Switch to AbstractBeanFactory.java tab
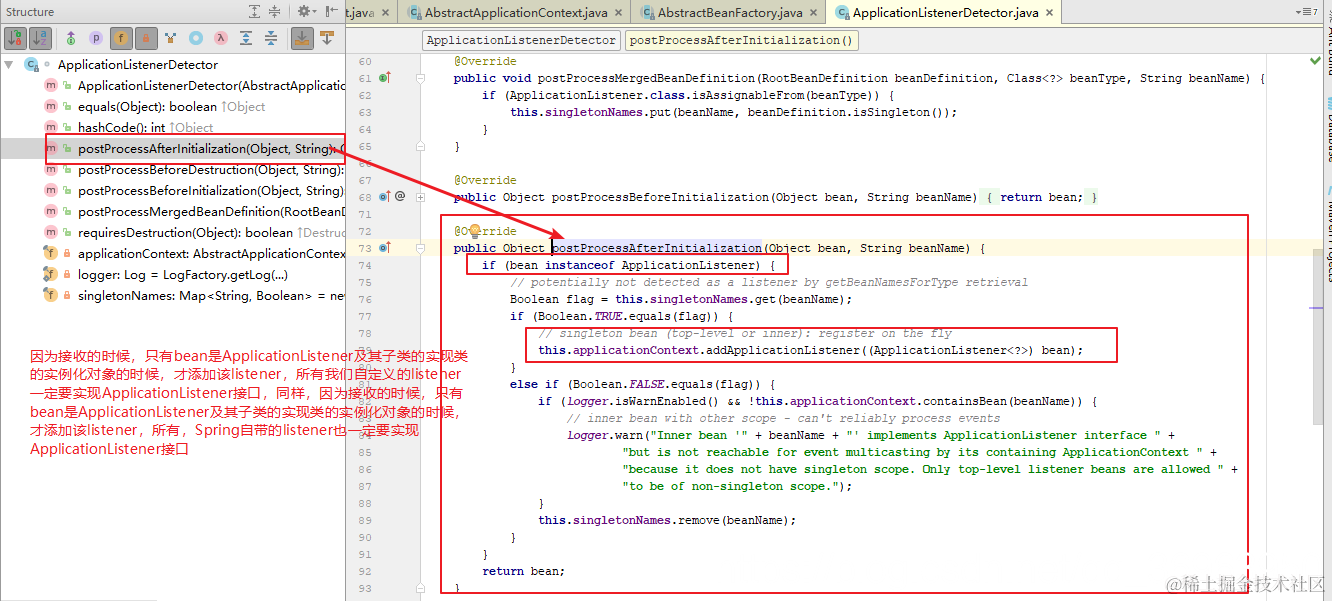This screenshot has width=1332, height=601. tap(730, 13)
